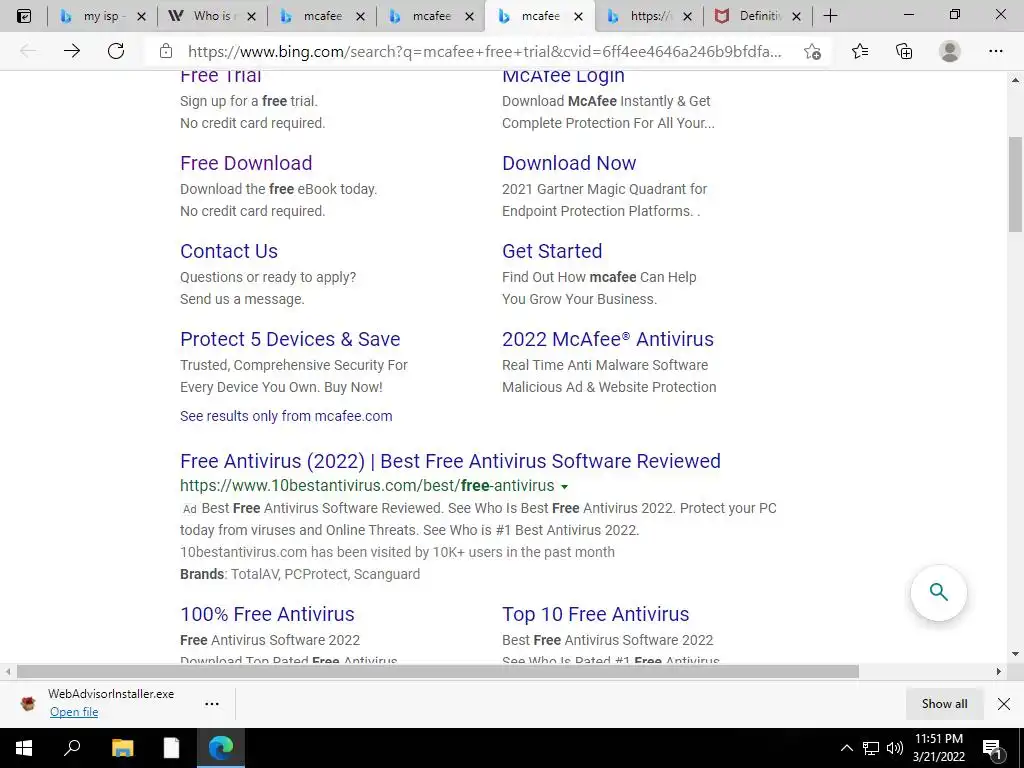Expand dropdown arrow beside 10bestantivirus URL

click(x=565, y=487)
